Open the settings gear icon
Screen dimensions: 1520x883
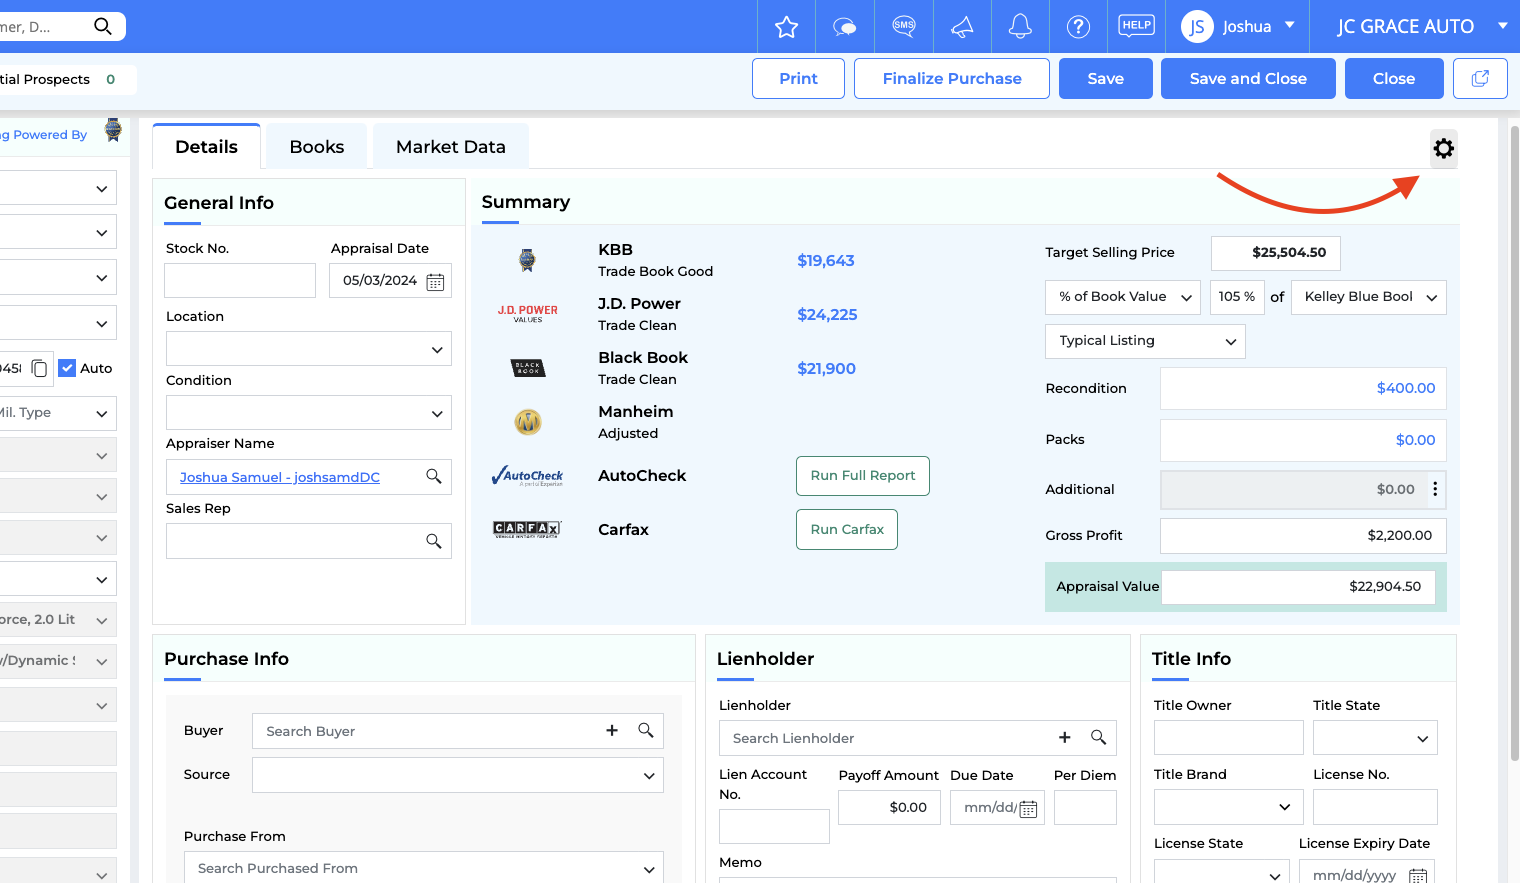point(1443,148)
